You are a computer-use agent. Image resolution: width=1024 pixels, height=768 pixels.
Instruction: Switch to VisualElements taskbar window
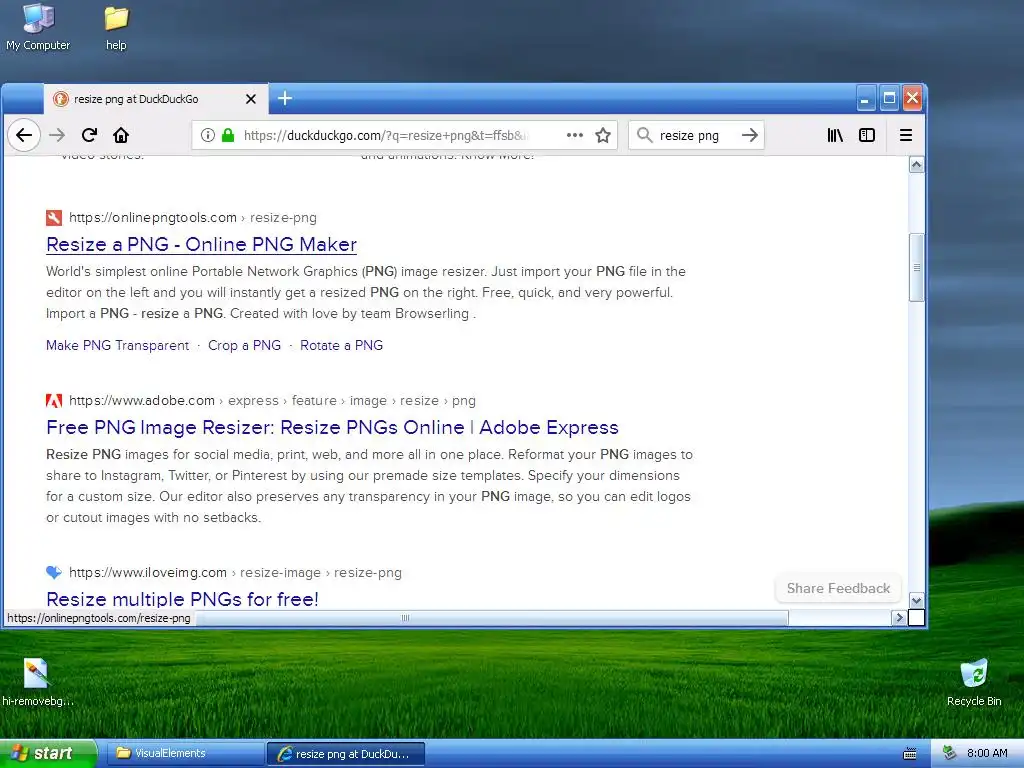pos(185,754)
